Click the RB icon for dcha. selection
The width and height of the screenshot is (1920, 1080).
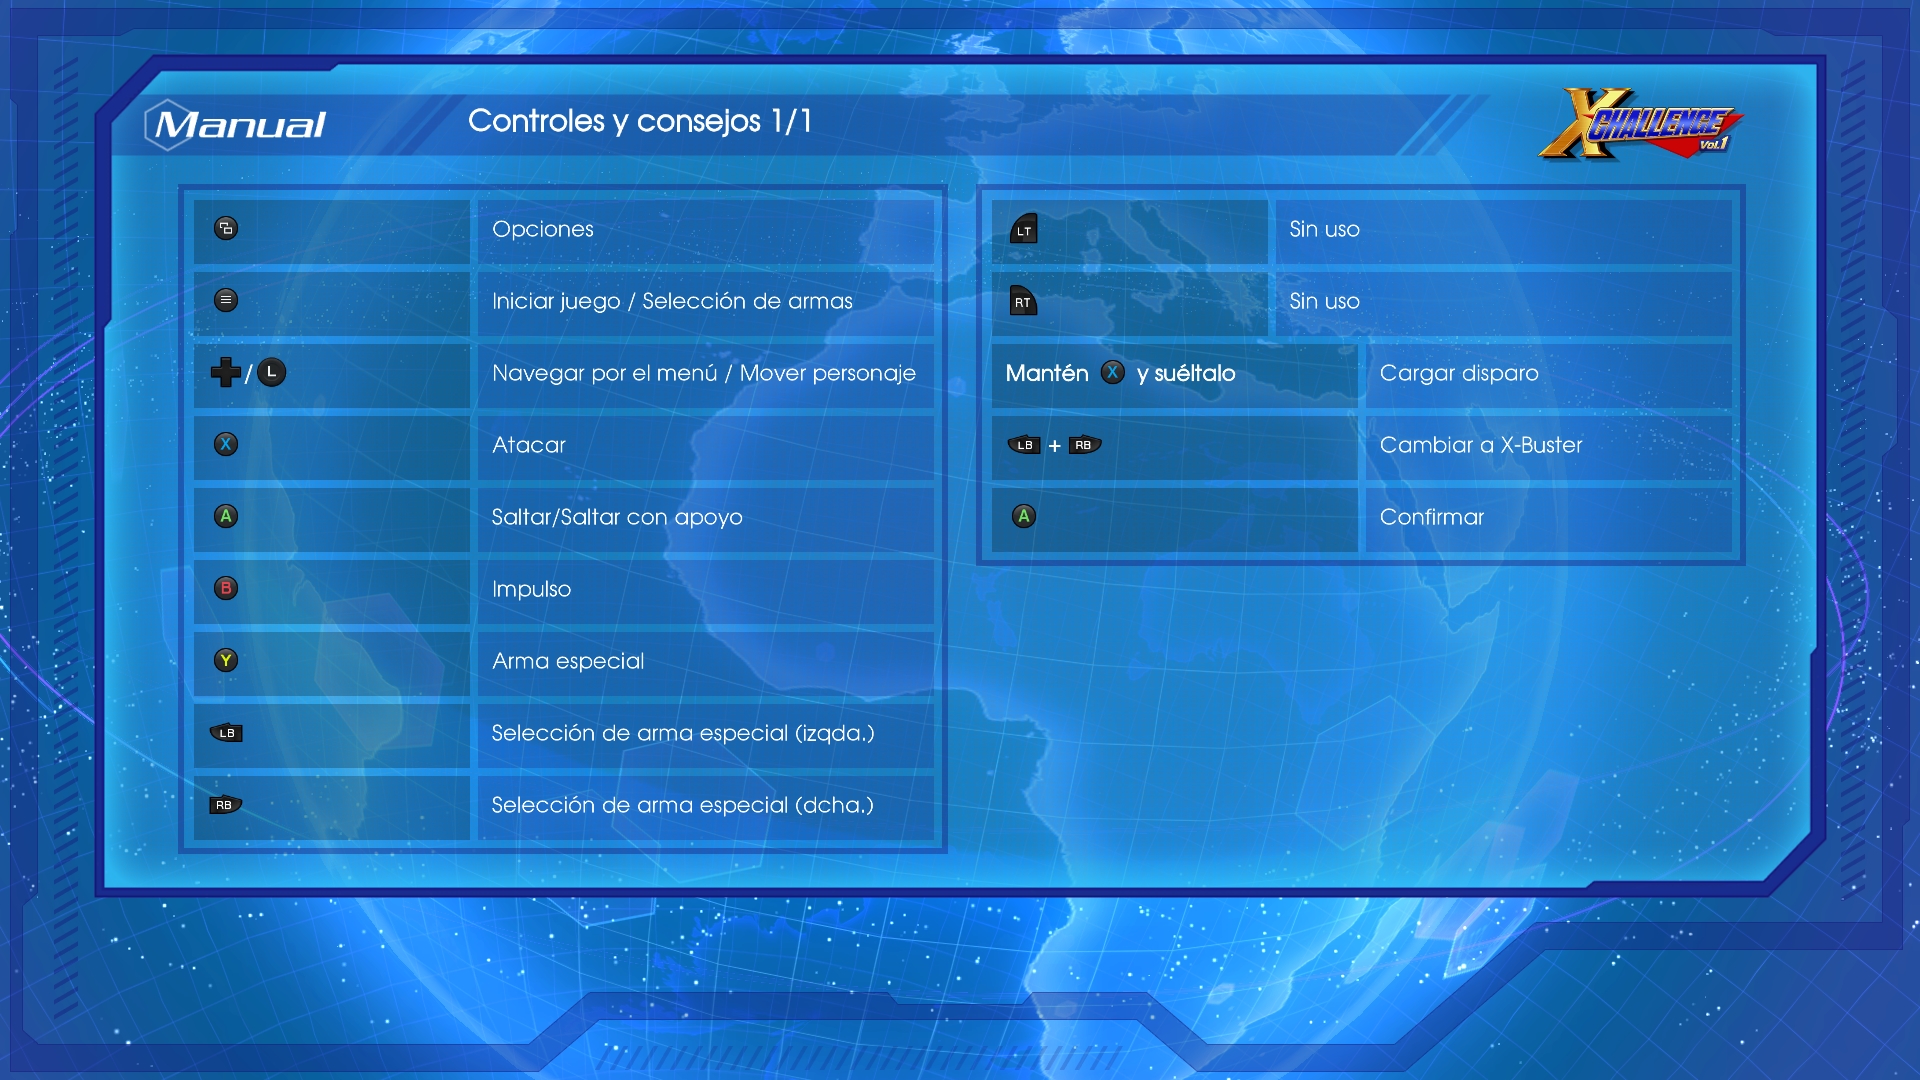click(225, 805)
